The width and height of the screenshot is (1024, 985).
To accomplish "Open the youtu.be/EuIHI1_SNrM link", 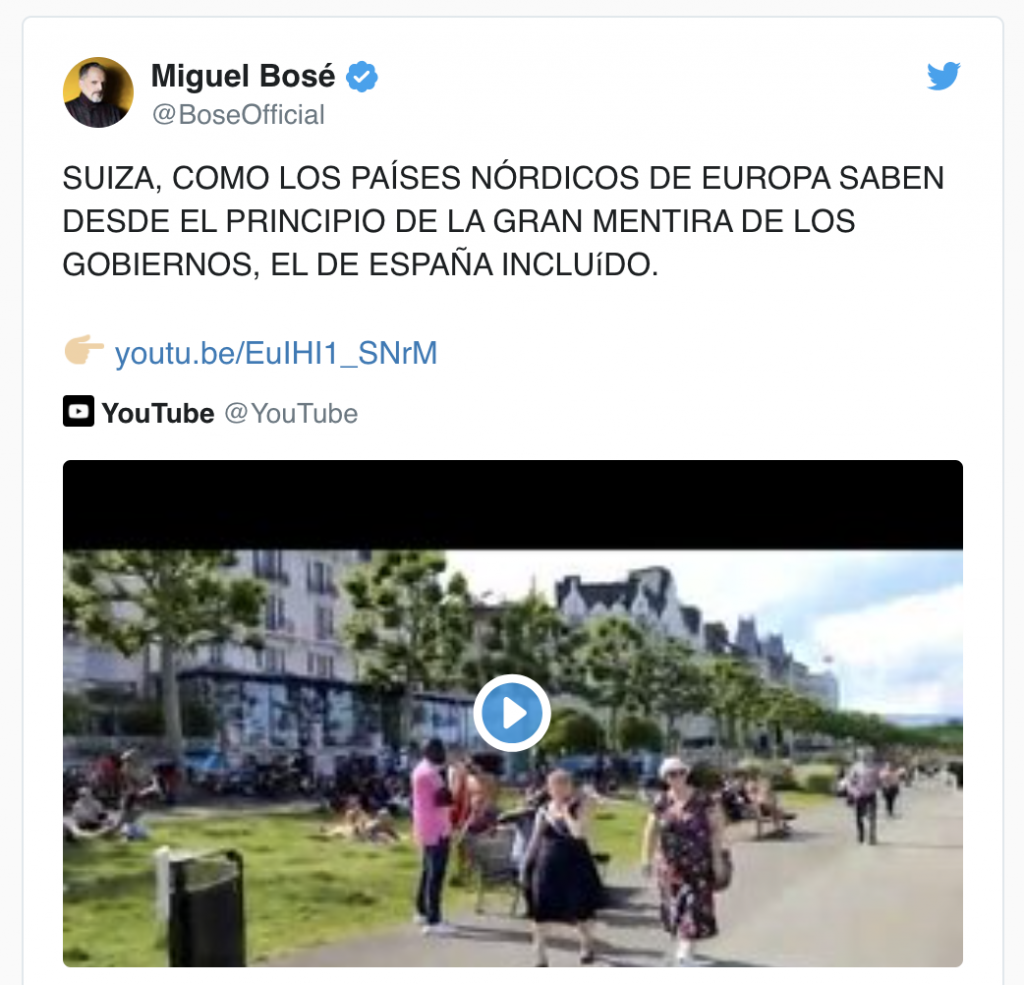I will click(x=276, y=353).
